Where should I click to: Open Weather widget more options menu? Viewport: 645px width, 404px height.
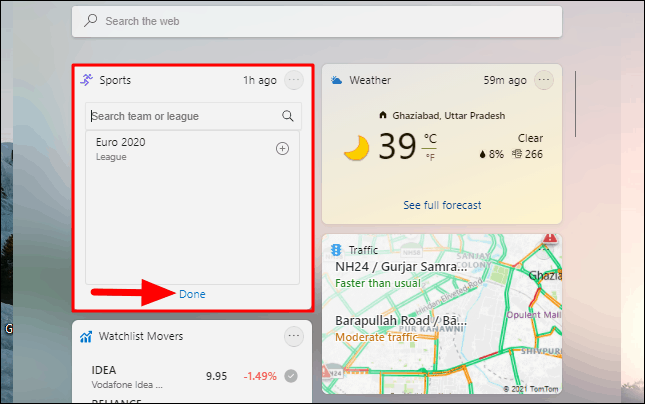coord(544,80)
